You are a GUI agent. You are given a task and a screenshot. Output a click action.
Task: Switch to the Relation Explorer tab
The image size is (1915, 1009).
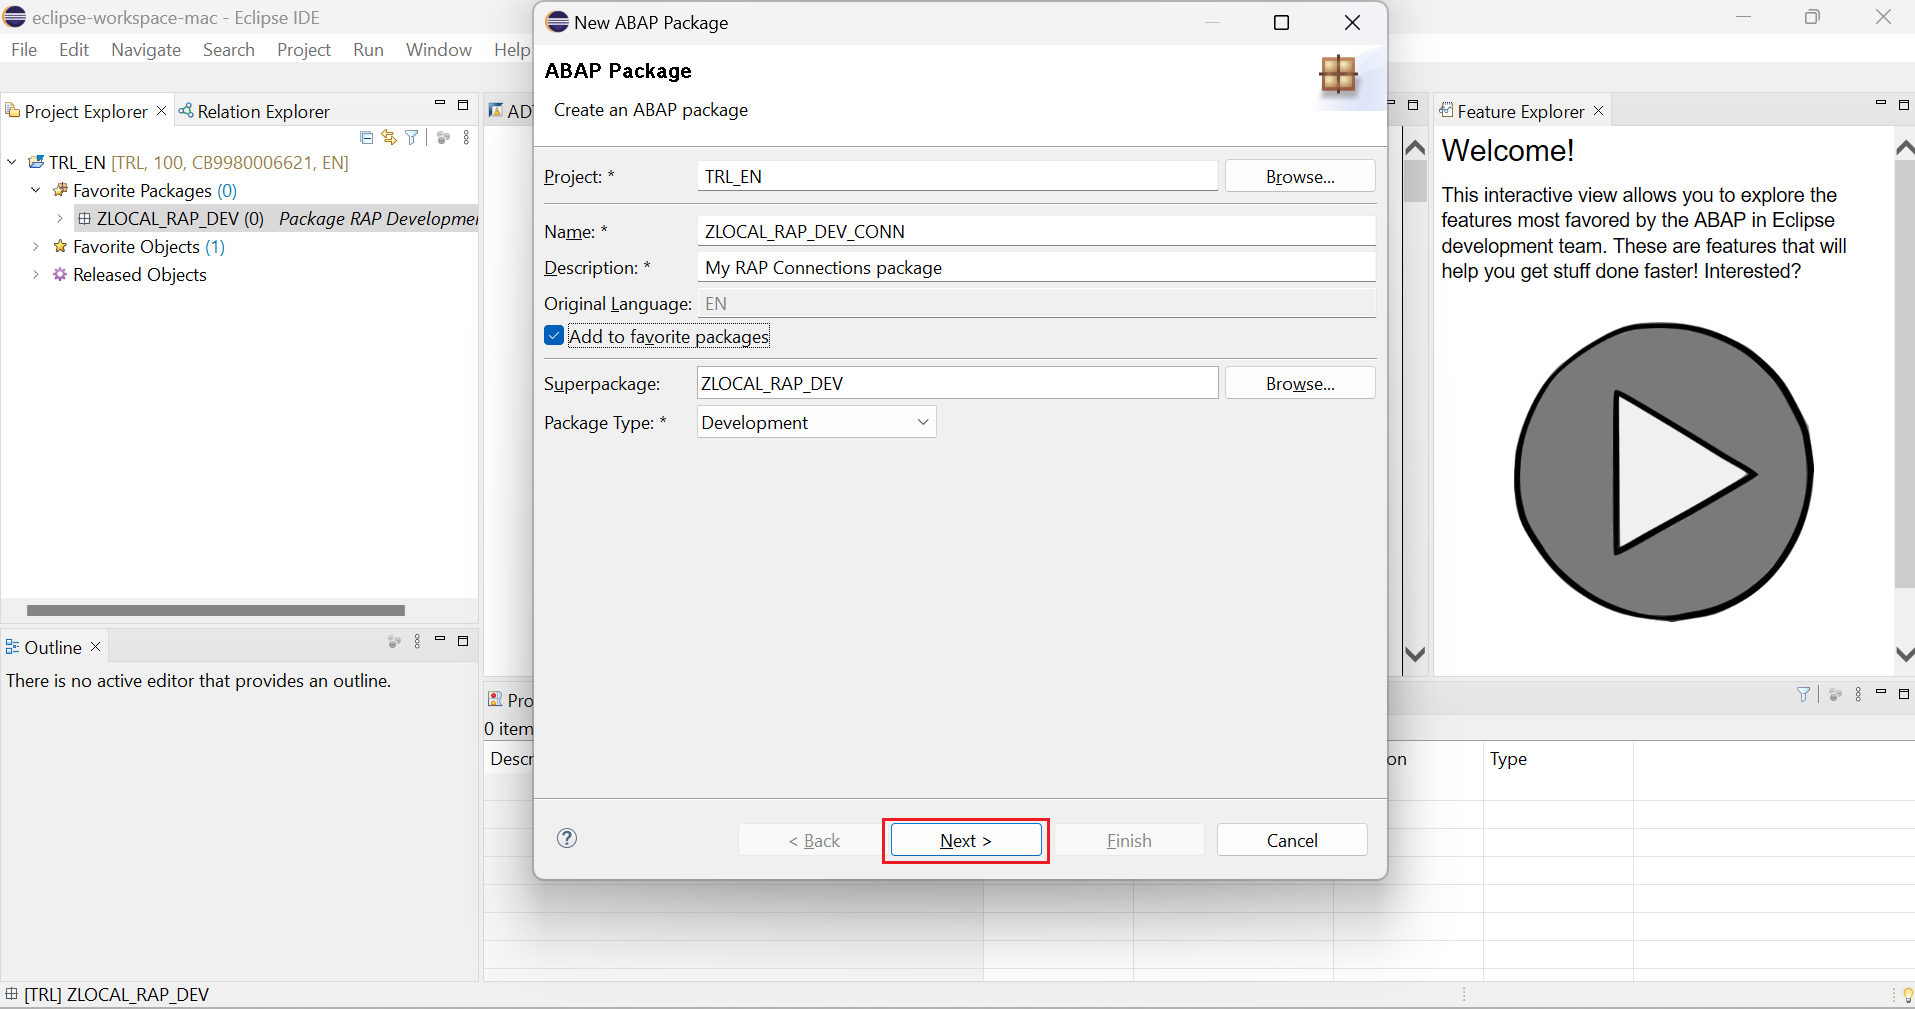click(x=255, y=111)
